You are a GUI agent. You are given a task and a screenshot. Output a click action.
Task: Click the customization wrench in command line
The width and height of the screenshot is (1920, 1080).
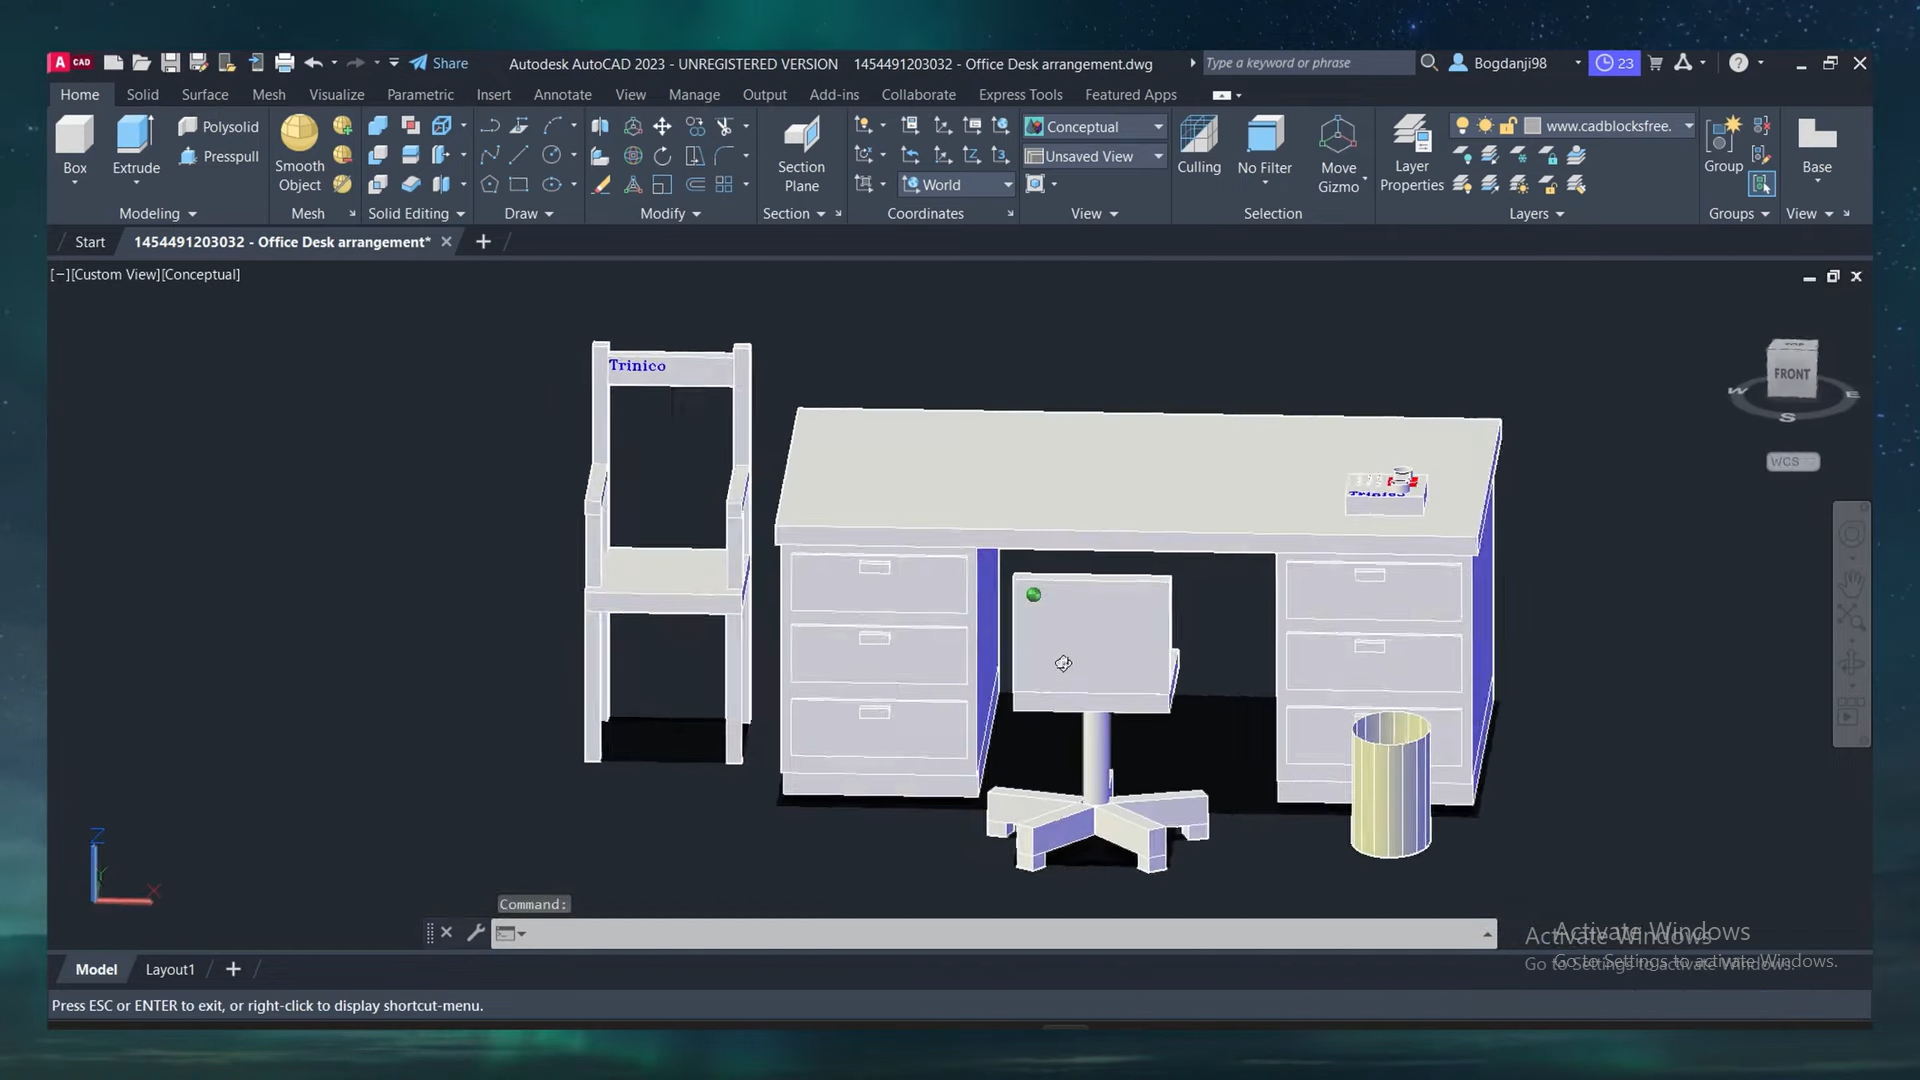tap(476, 932)
